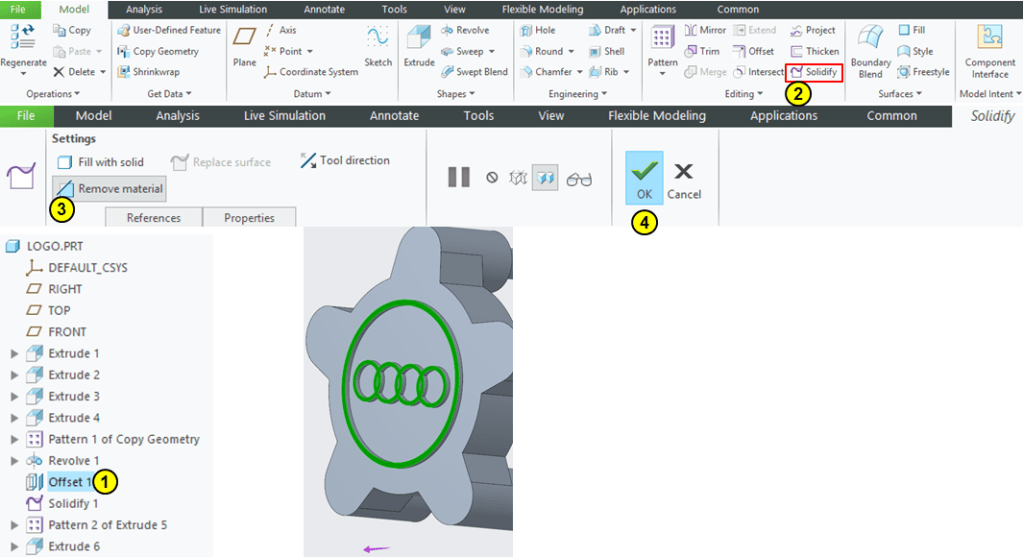
Task: Choose the Revolve tool
Action: tap(465, 30)
